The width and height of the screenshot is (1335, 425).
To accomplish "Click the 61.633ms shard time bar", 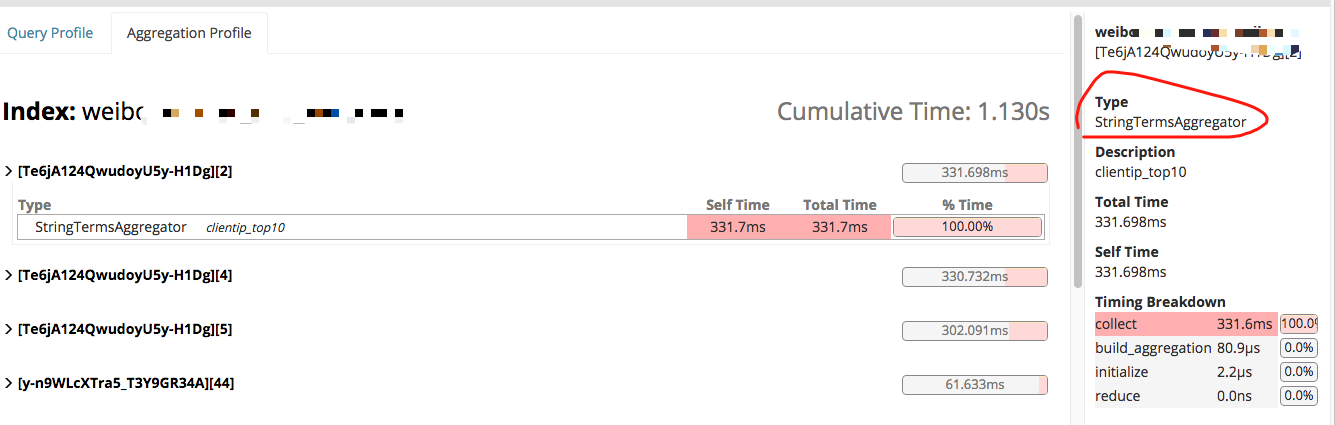I will point(975,384).
